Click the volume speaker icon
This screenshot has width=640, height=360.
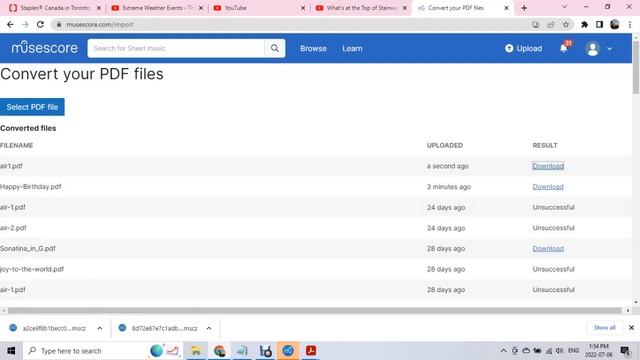560,351
